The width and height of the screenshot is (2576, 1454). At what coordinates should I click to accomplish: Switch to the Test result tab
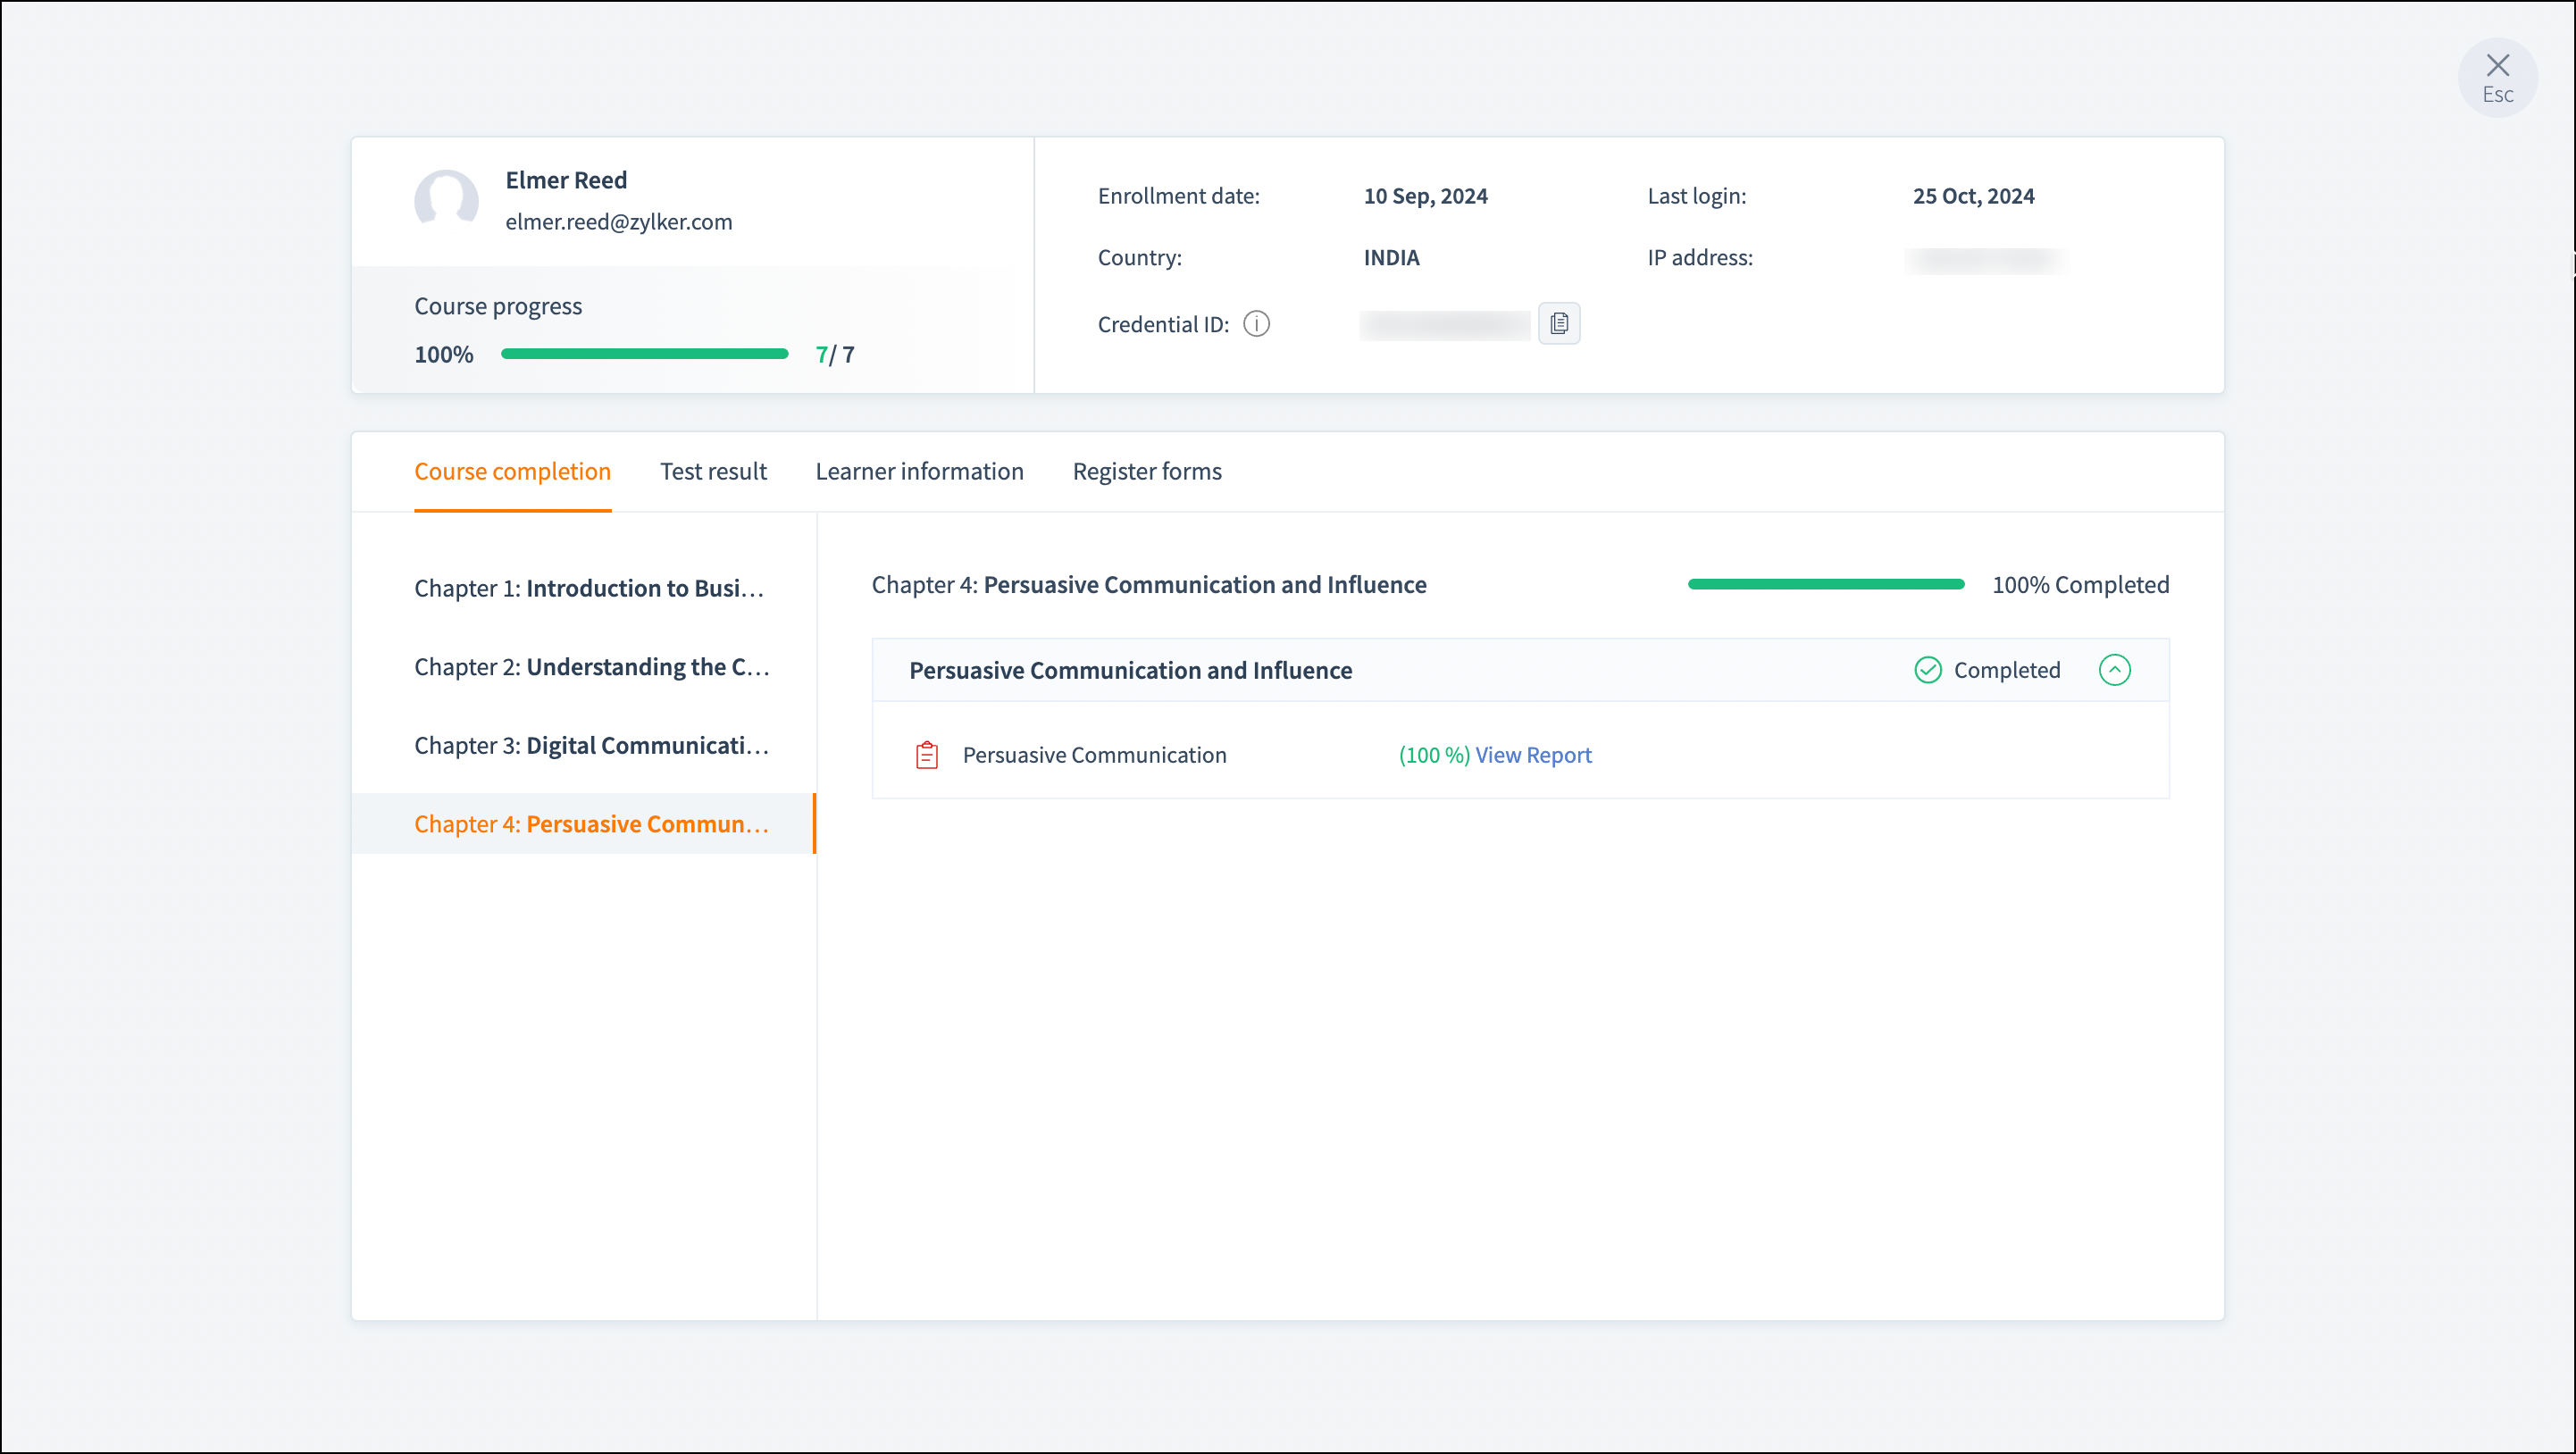click(x=713, y=471)
